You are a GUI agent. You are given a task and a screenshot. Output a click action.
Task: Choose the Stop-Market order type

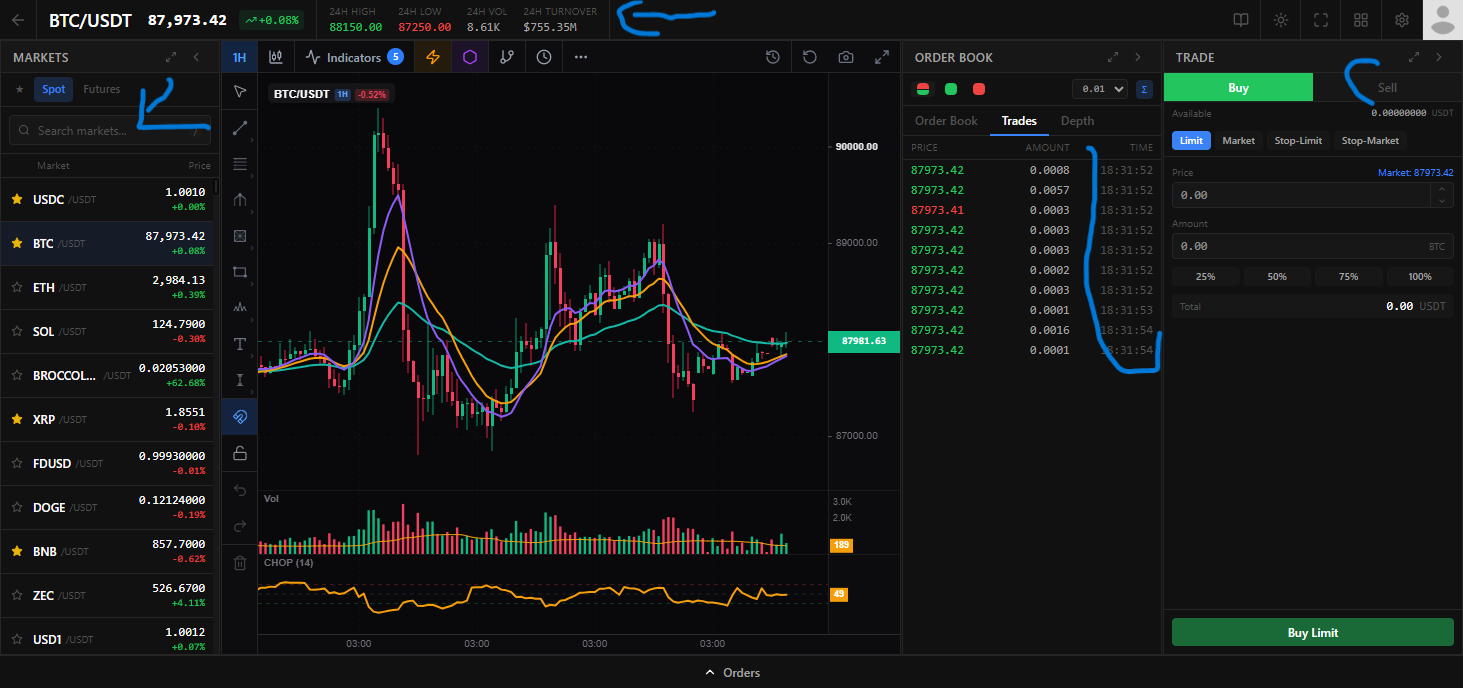coord(1370,141)
